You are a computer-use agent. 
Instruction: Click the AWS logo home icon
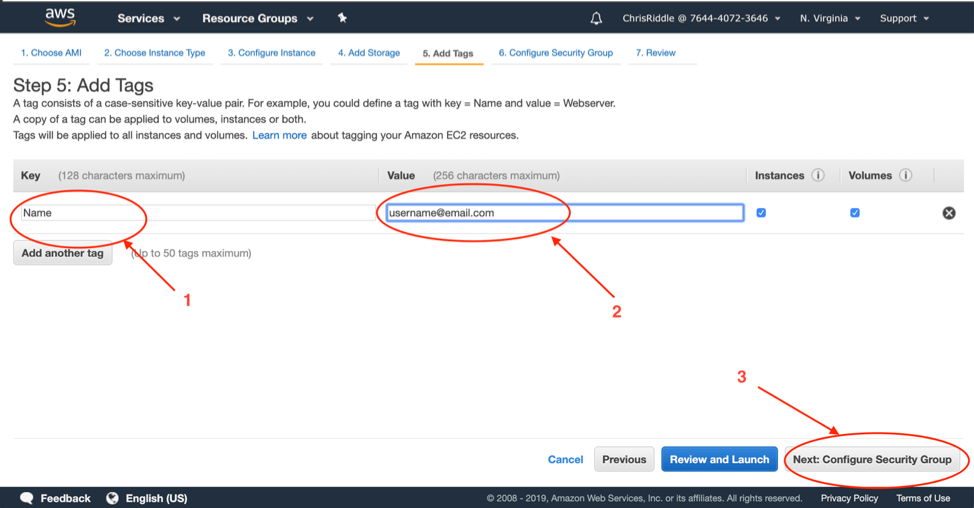click(60, 17)
